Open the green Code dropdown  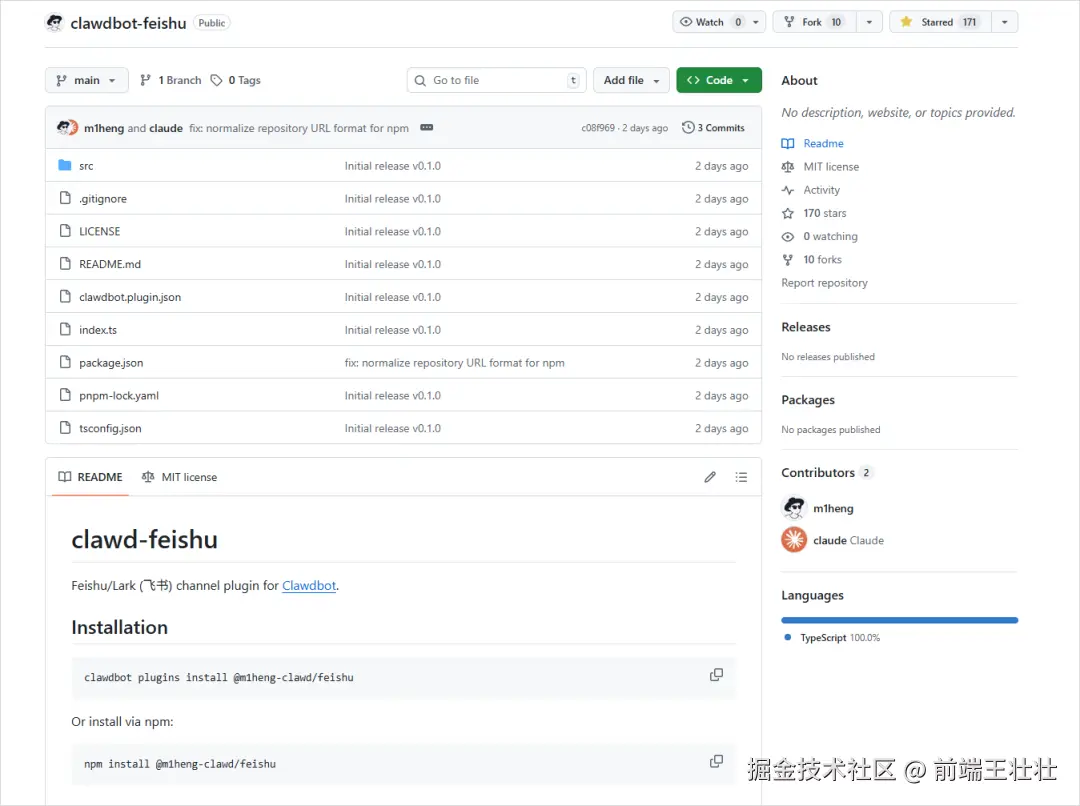click(x=718, y=80)
